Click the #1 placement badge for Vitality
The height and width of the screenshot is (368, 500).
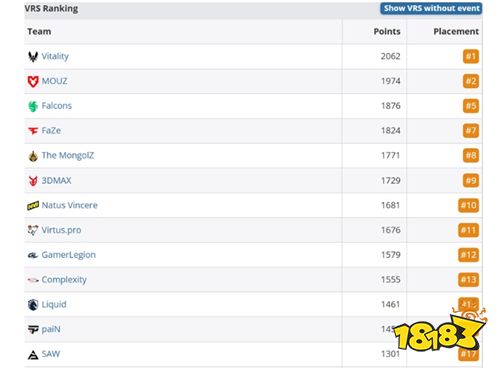point(471,56)
